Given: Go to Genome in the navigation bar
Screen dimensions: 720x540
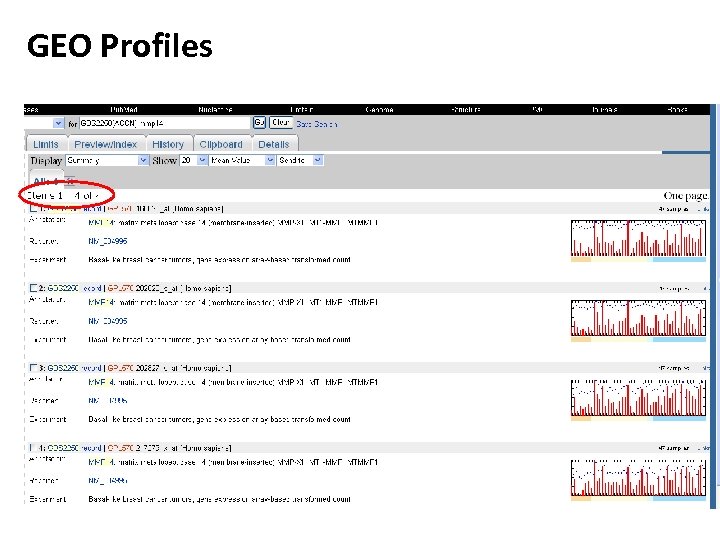Looking at the screenshot, I should pos(379,110).
